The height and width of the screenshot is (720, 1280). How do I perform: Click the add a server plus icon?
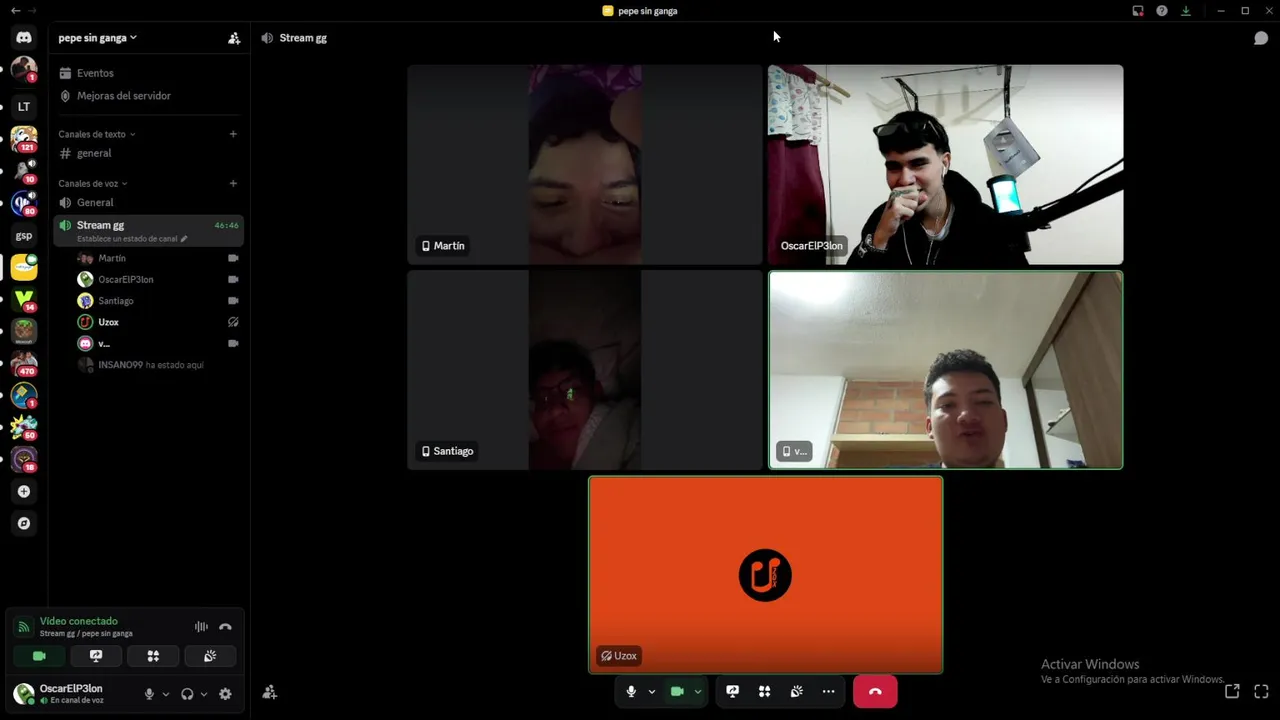(24, 491)
